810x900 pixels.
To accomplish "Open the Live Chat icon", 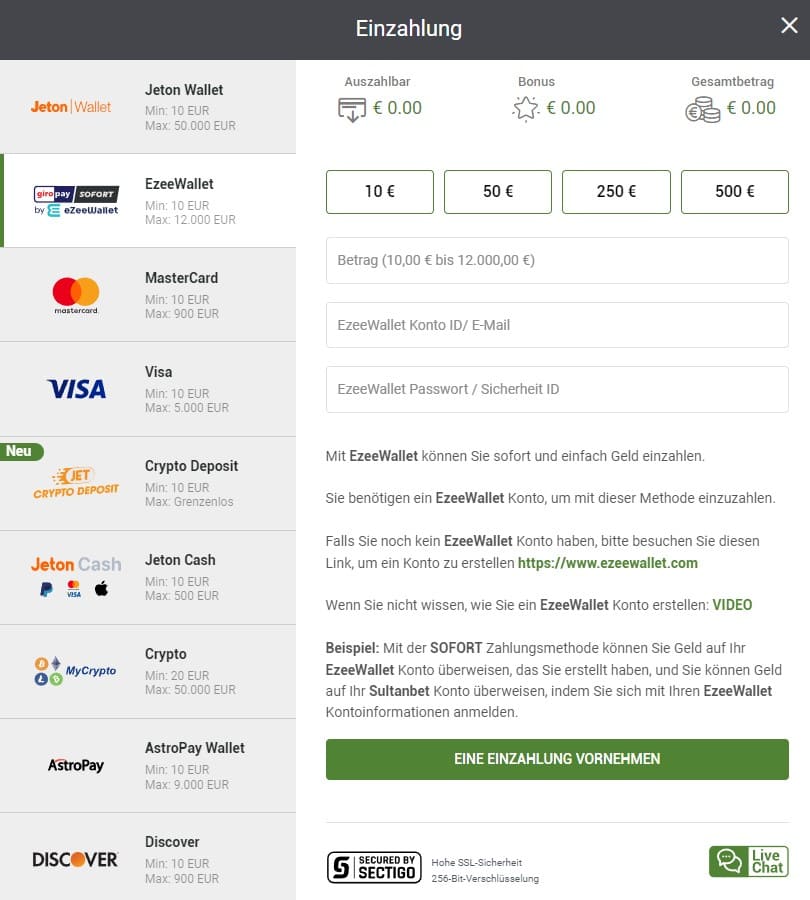I will click(749, 861).
